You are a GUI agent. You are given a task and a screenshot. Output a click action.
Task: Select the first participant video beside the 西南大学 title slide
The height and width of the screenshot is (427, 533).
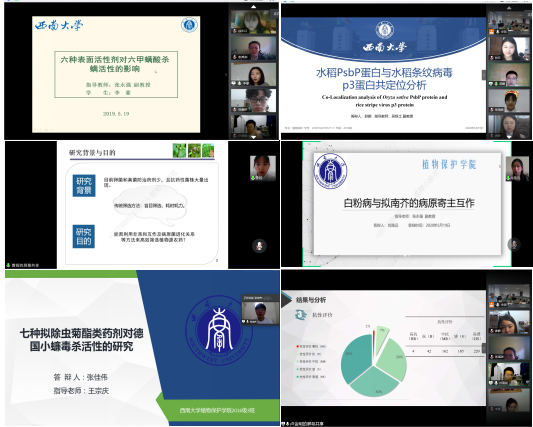pos(254,22)
